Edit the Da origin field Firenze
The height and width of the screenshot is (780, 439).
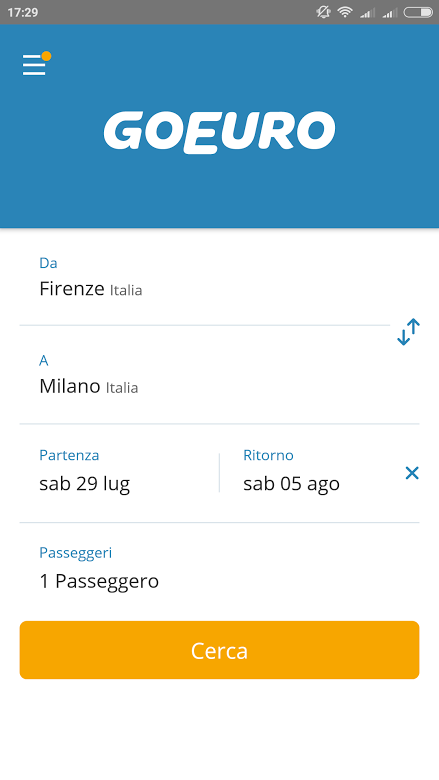[x=204, y=278]
